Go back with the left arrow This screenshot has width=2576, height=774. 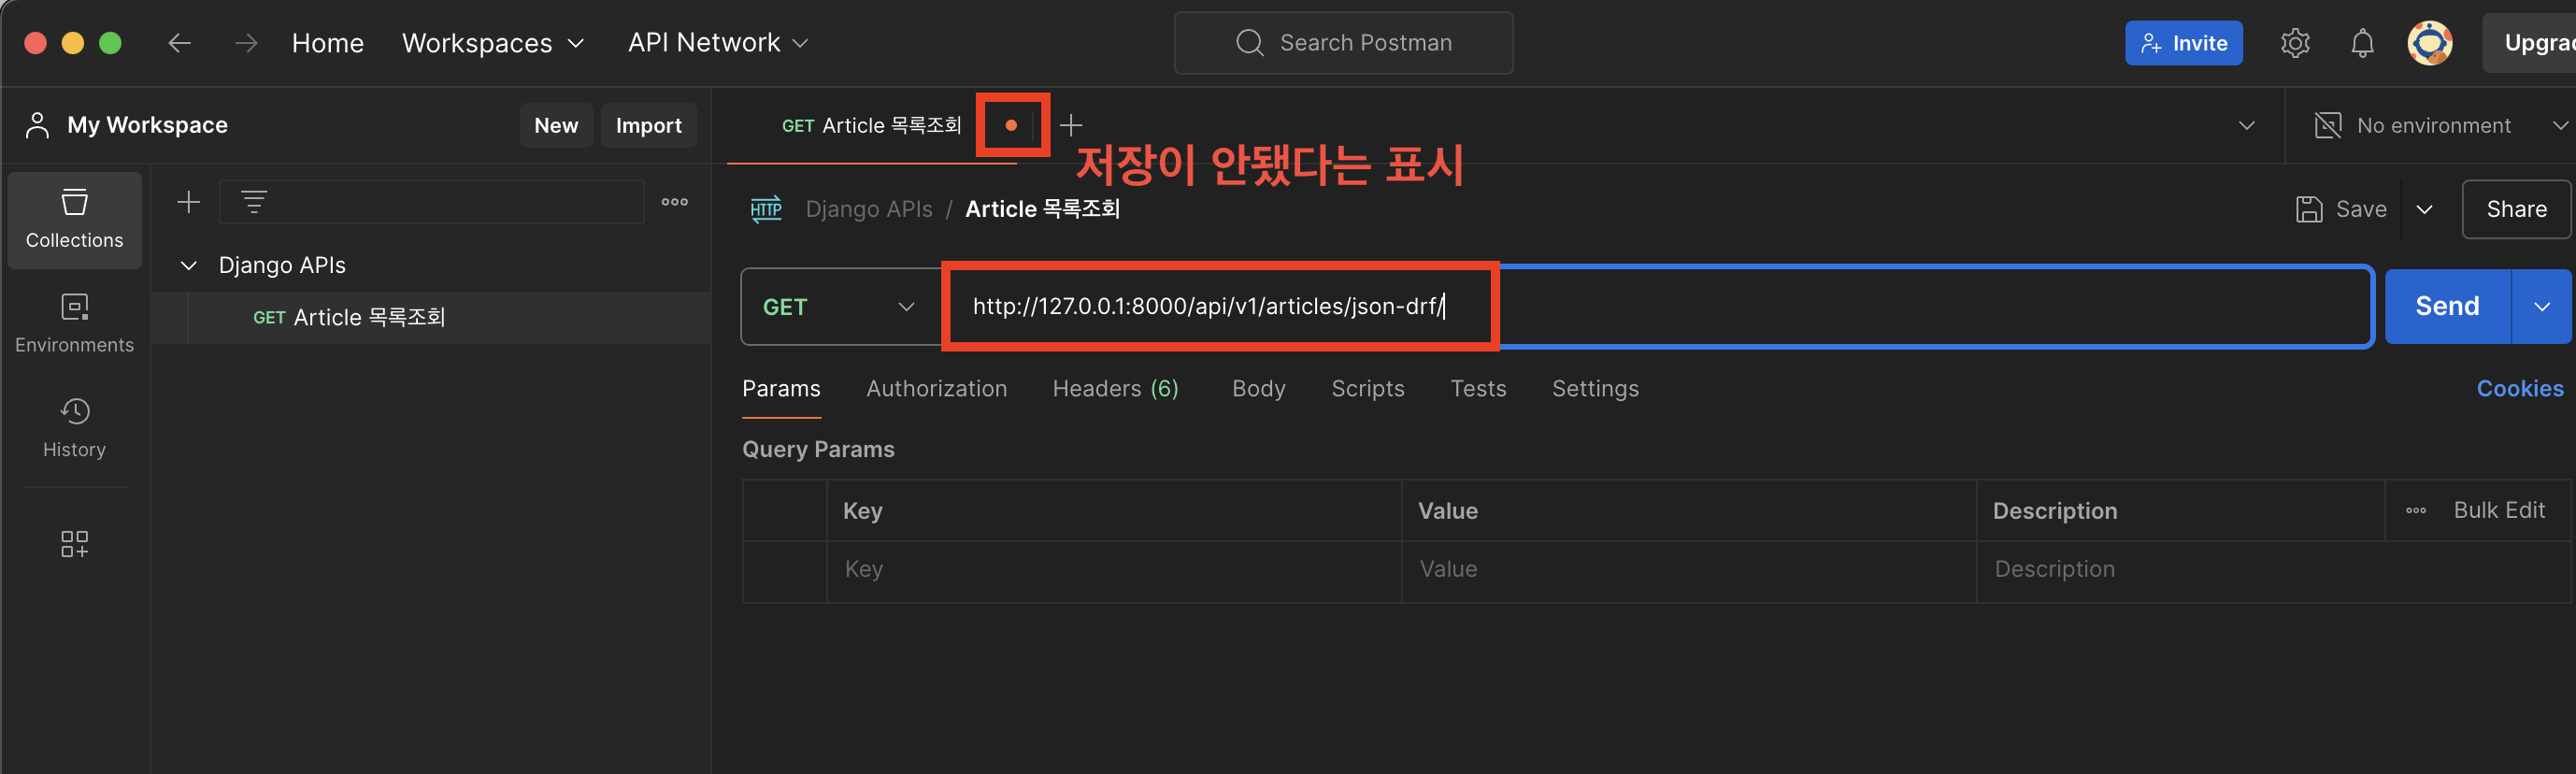tap(179, 43)
